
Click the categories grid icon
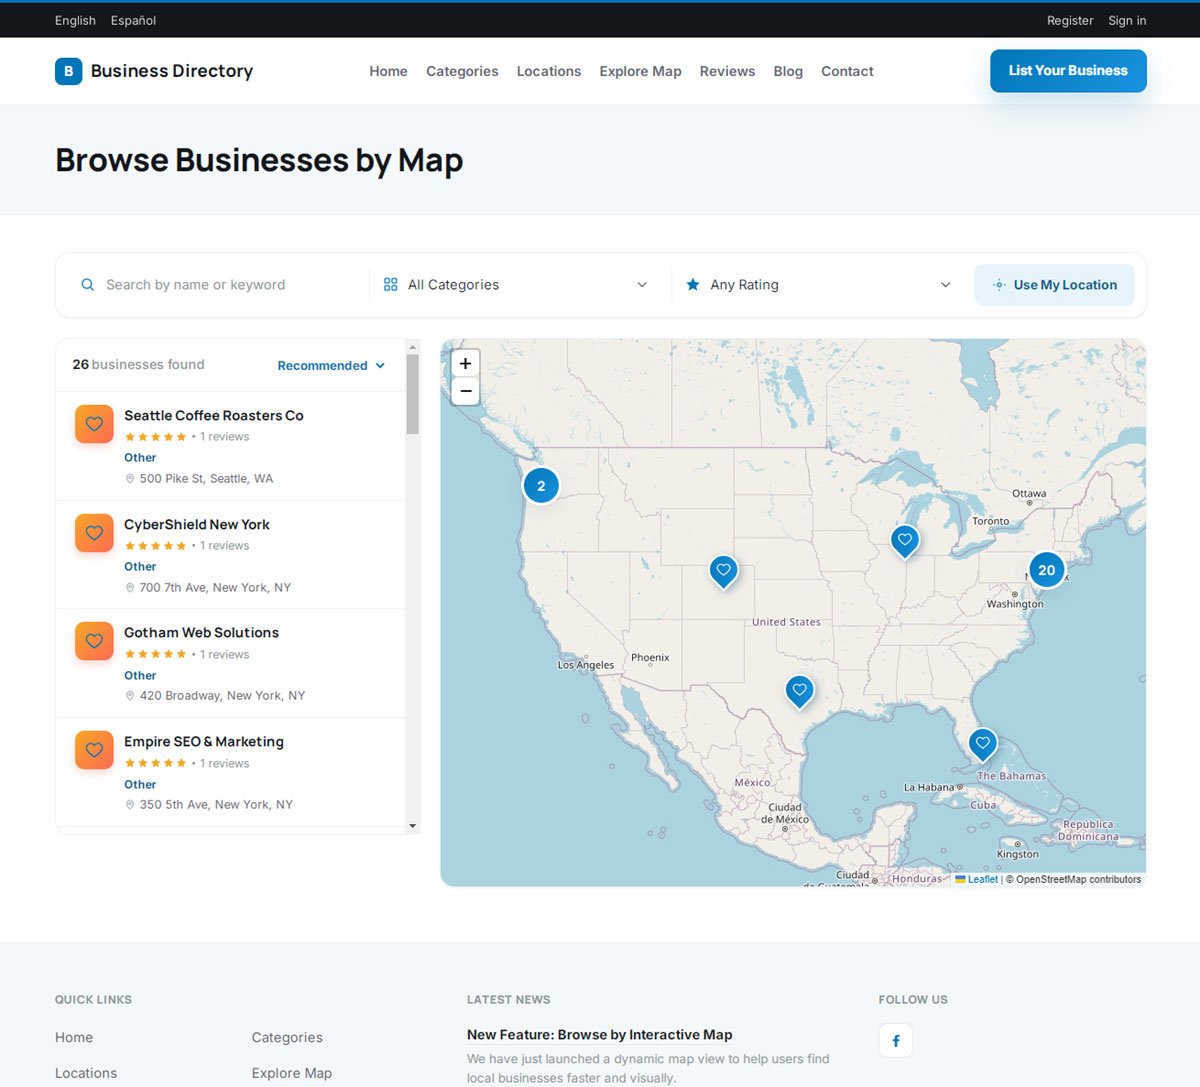pyautogui.click(x=391, y=285)
